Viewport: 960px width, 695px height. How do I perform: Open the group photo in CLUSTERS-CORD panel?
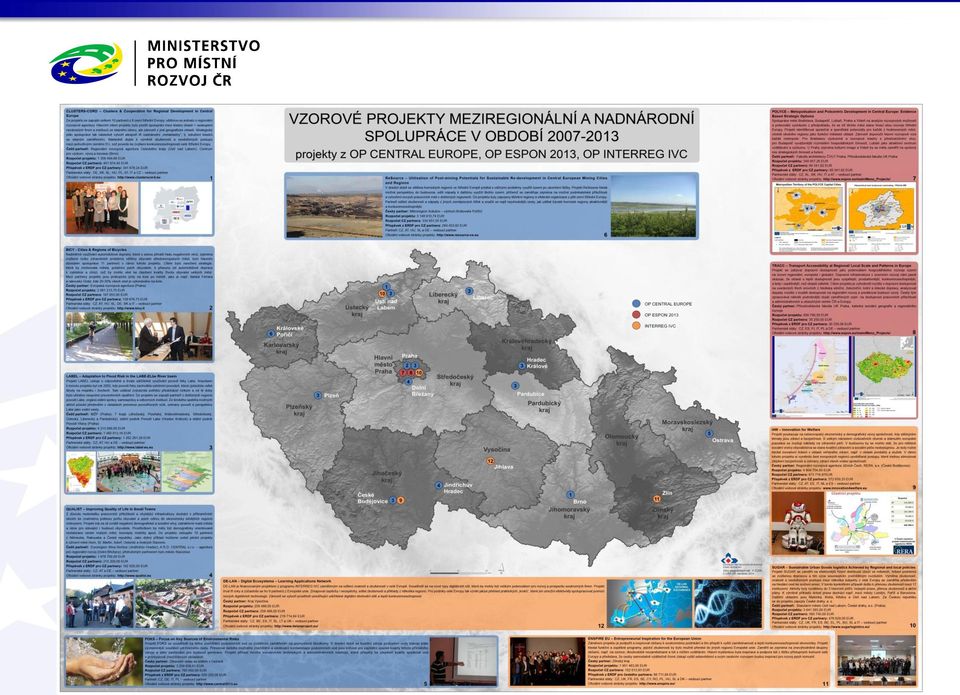(102, 208)
